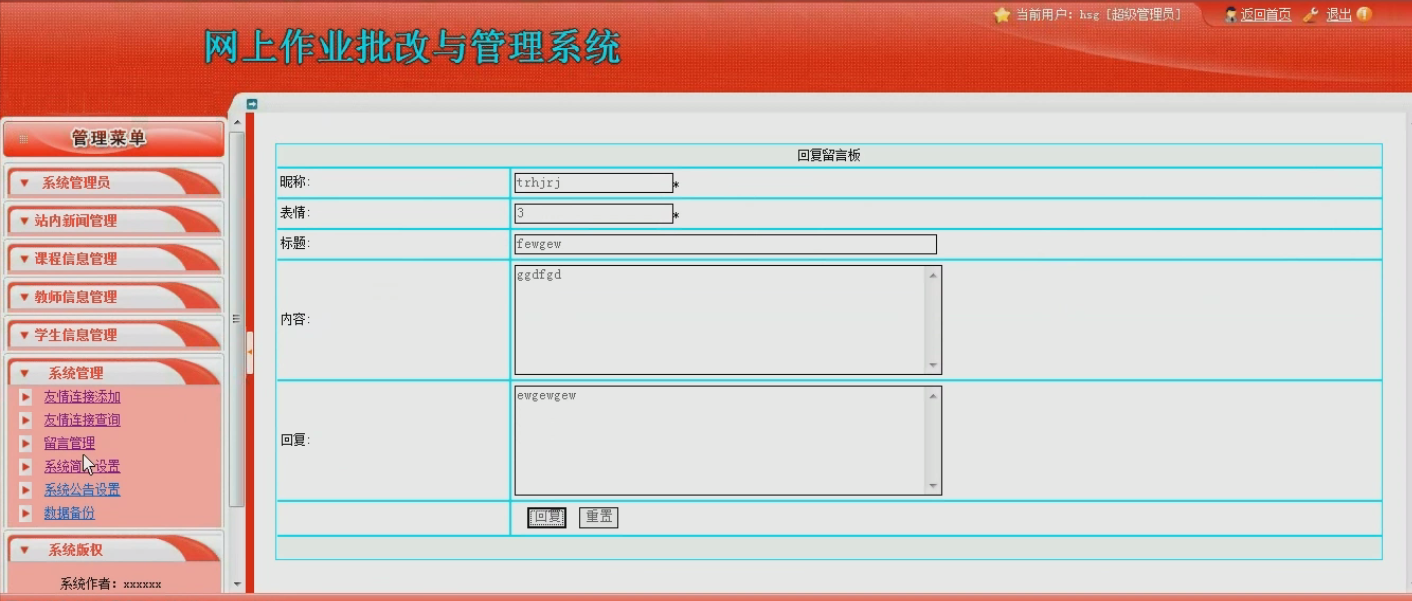Click arrow icon beside 留言管理
Screen dimensions: 1412x601
26,443
